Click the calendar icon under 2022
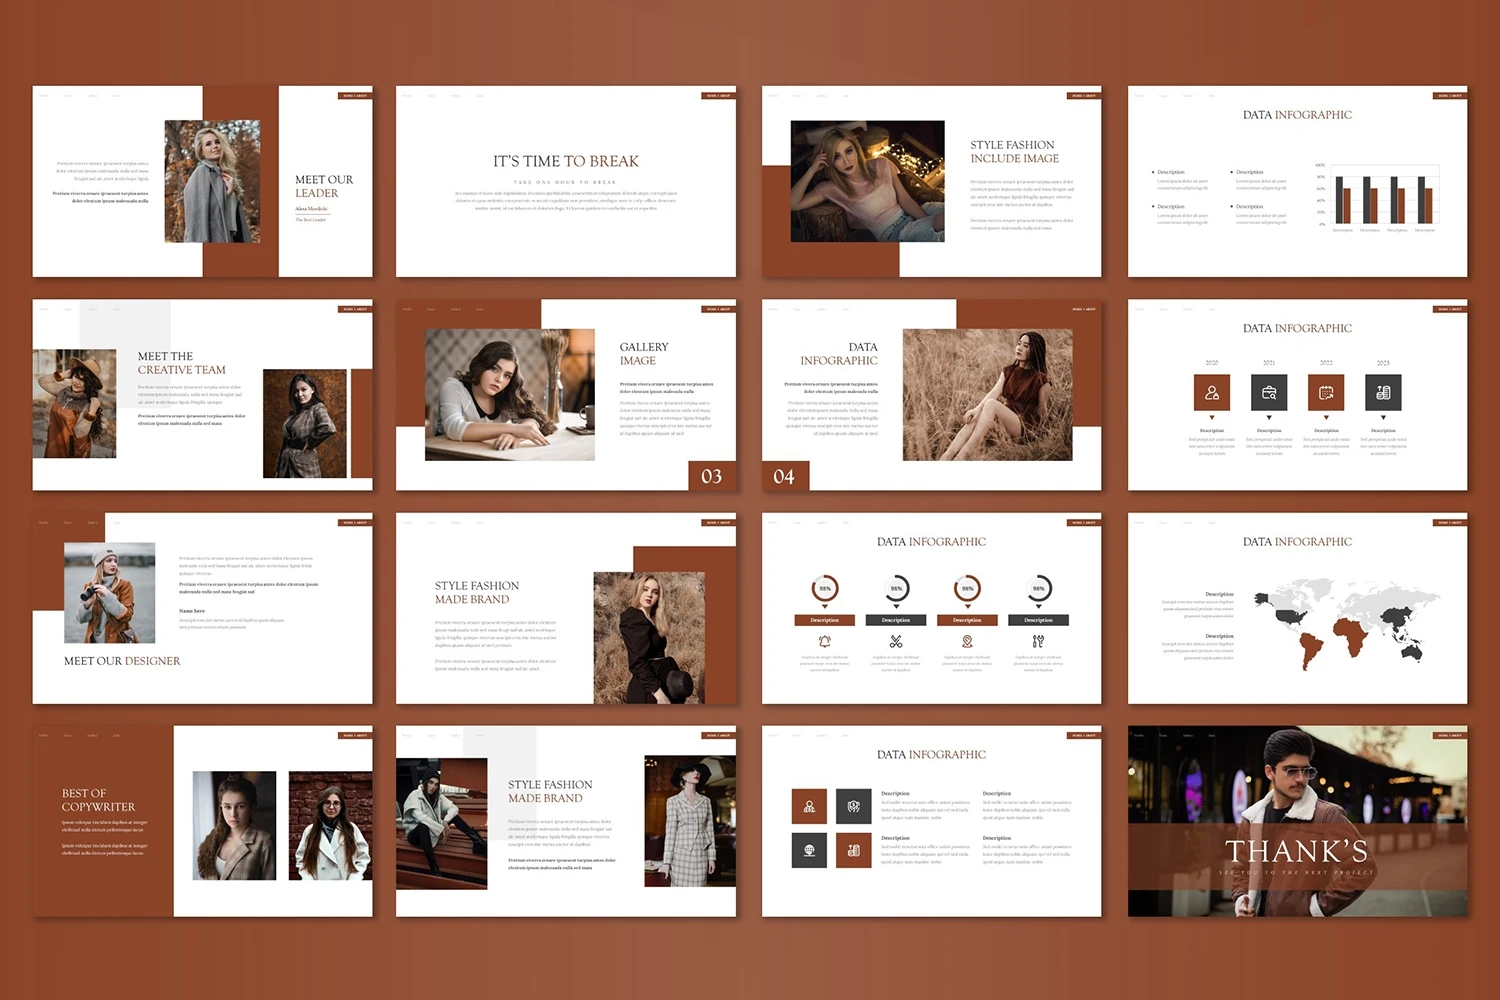Viewport: 1500px width, 1000px height. tap(1326, 393)
